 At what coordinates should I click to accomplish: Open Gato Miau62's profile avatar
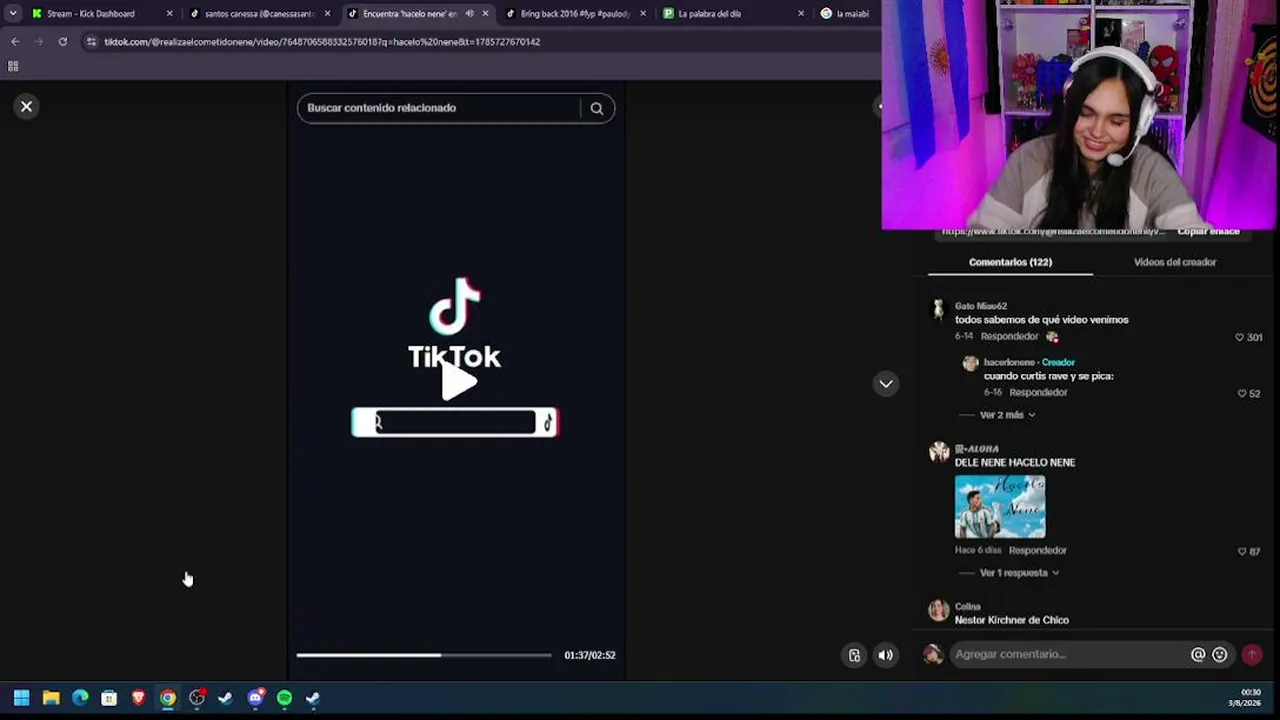click(x=938, y=310)
